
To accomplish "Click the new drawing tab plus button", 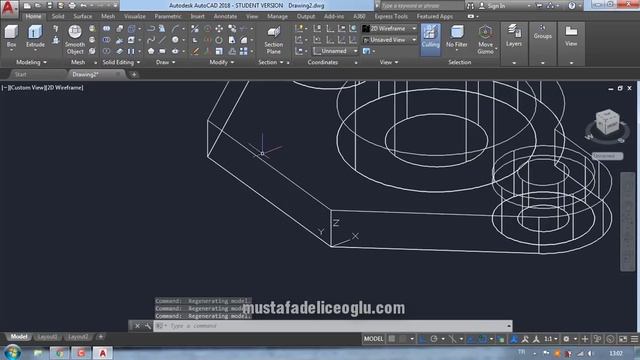I will point(134,74).
